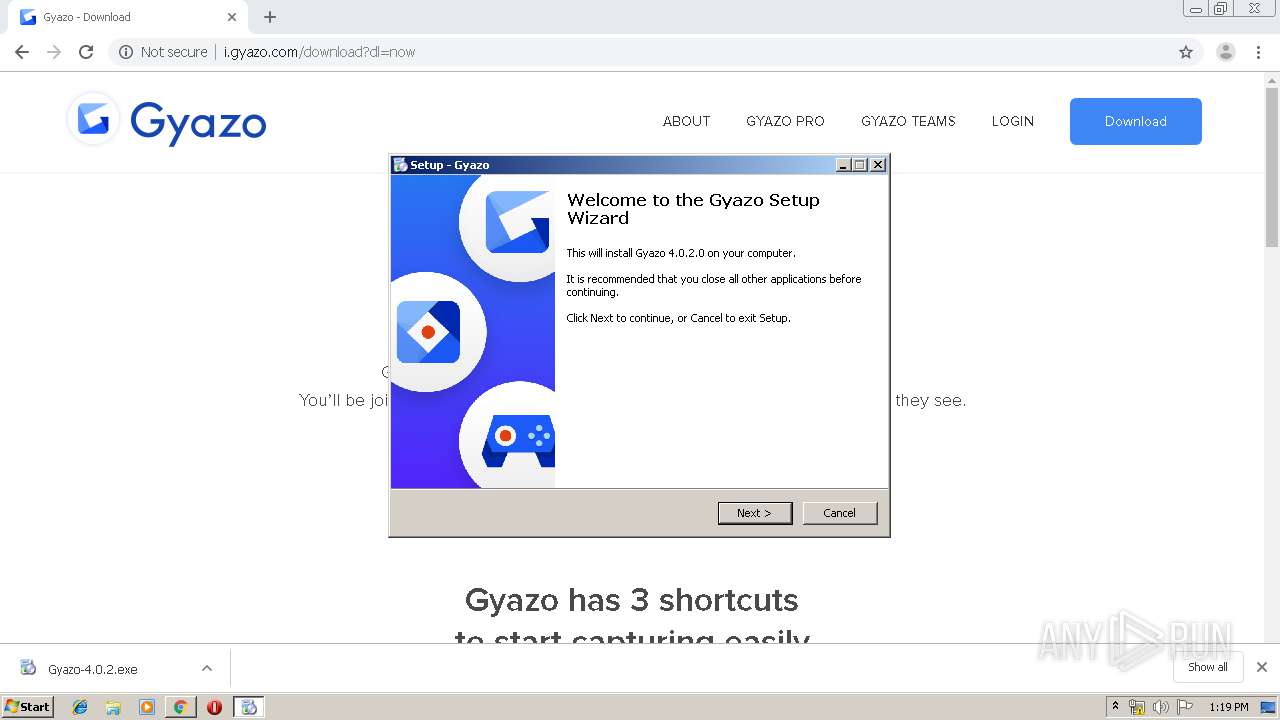Image resolution: width=1280 pixels, height=720 pixels.
Task: Open media player from taskbar
Action: 147,707
